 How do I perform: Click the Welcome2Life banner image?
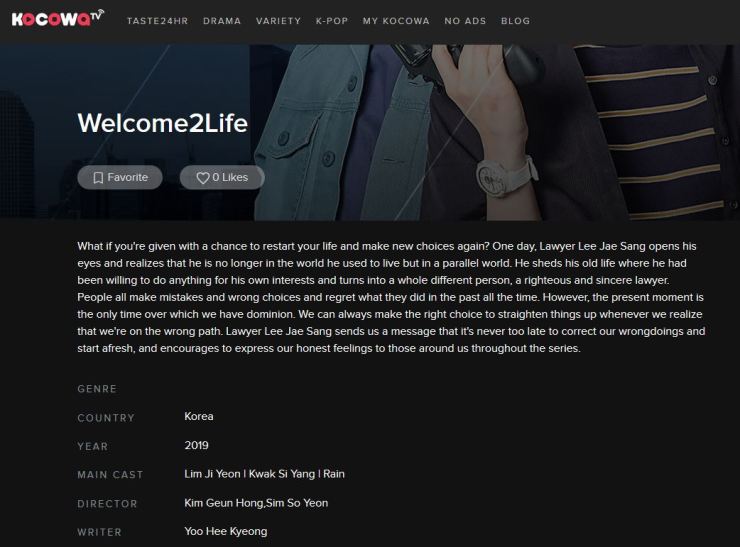pyautogui.click(x=370, y=132)
